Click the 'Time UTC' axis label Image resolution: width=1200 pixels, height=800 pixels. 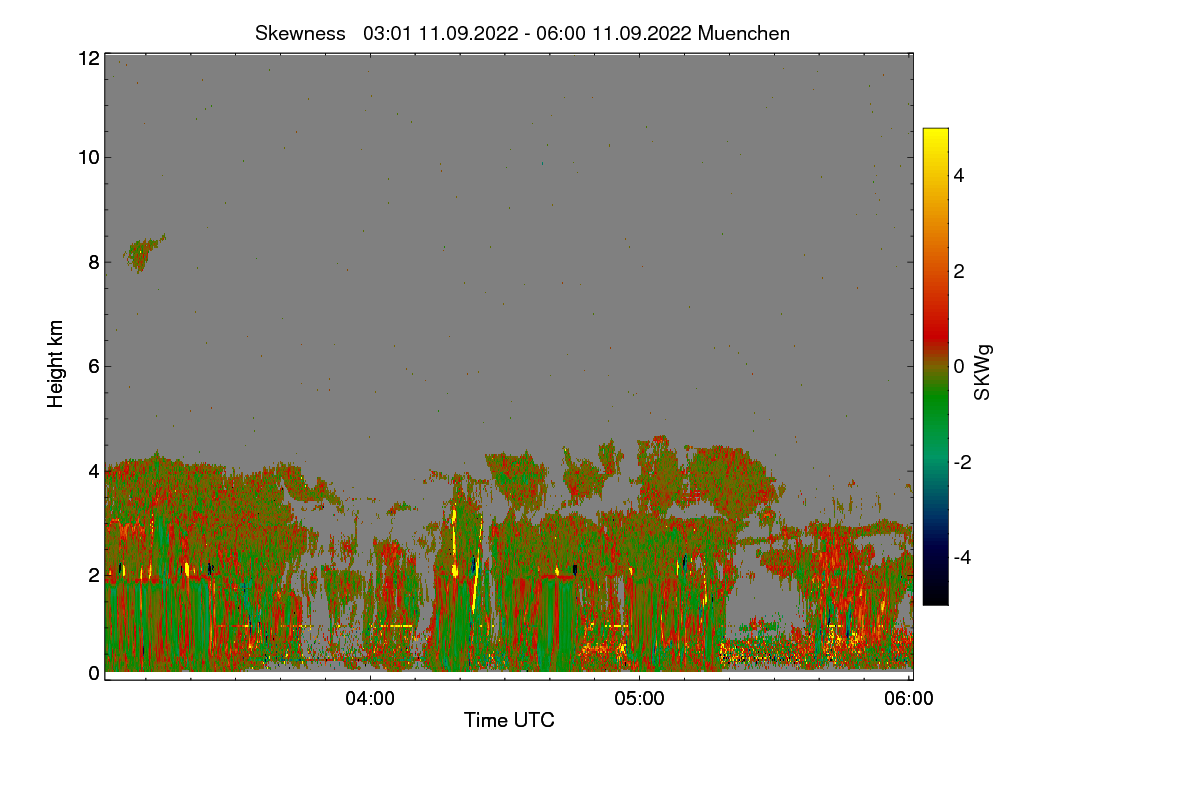(x=509, y=720)
